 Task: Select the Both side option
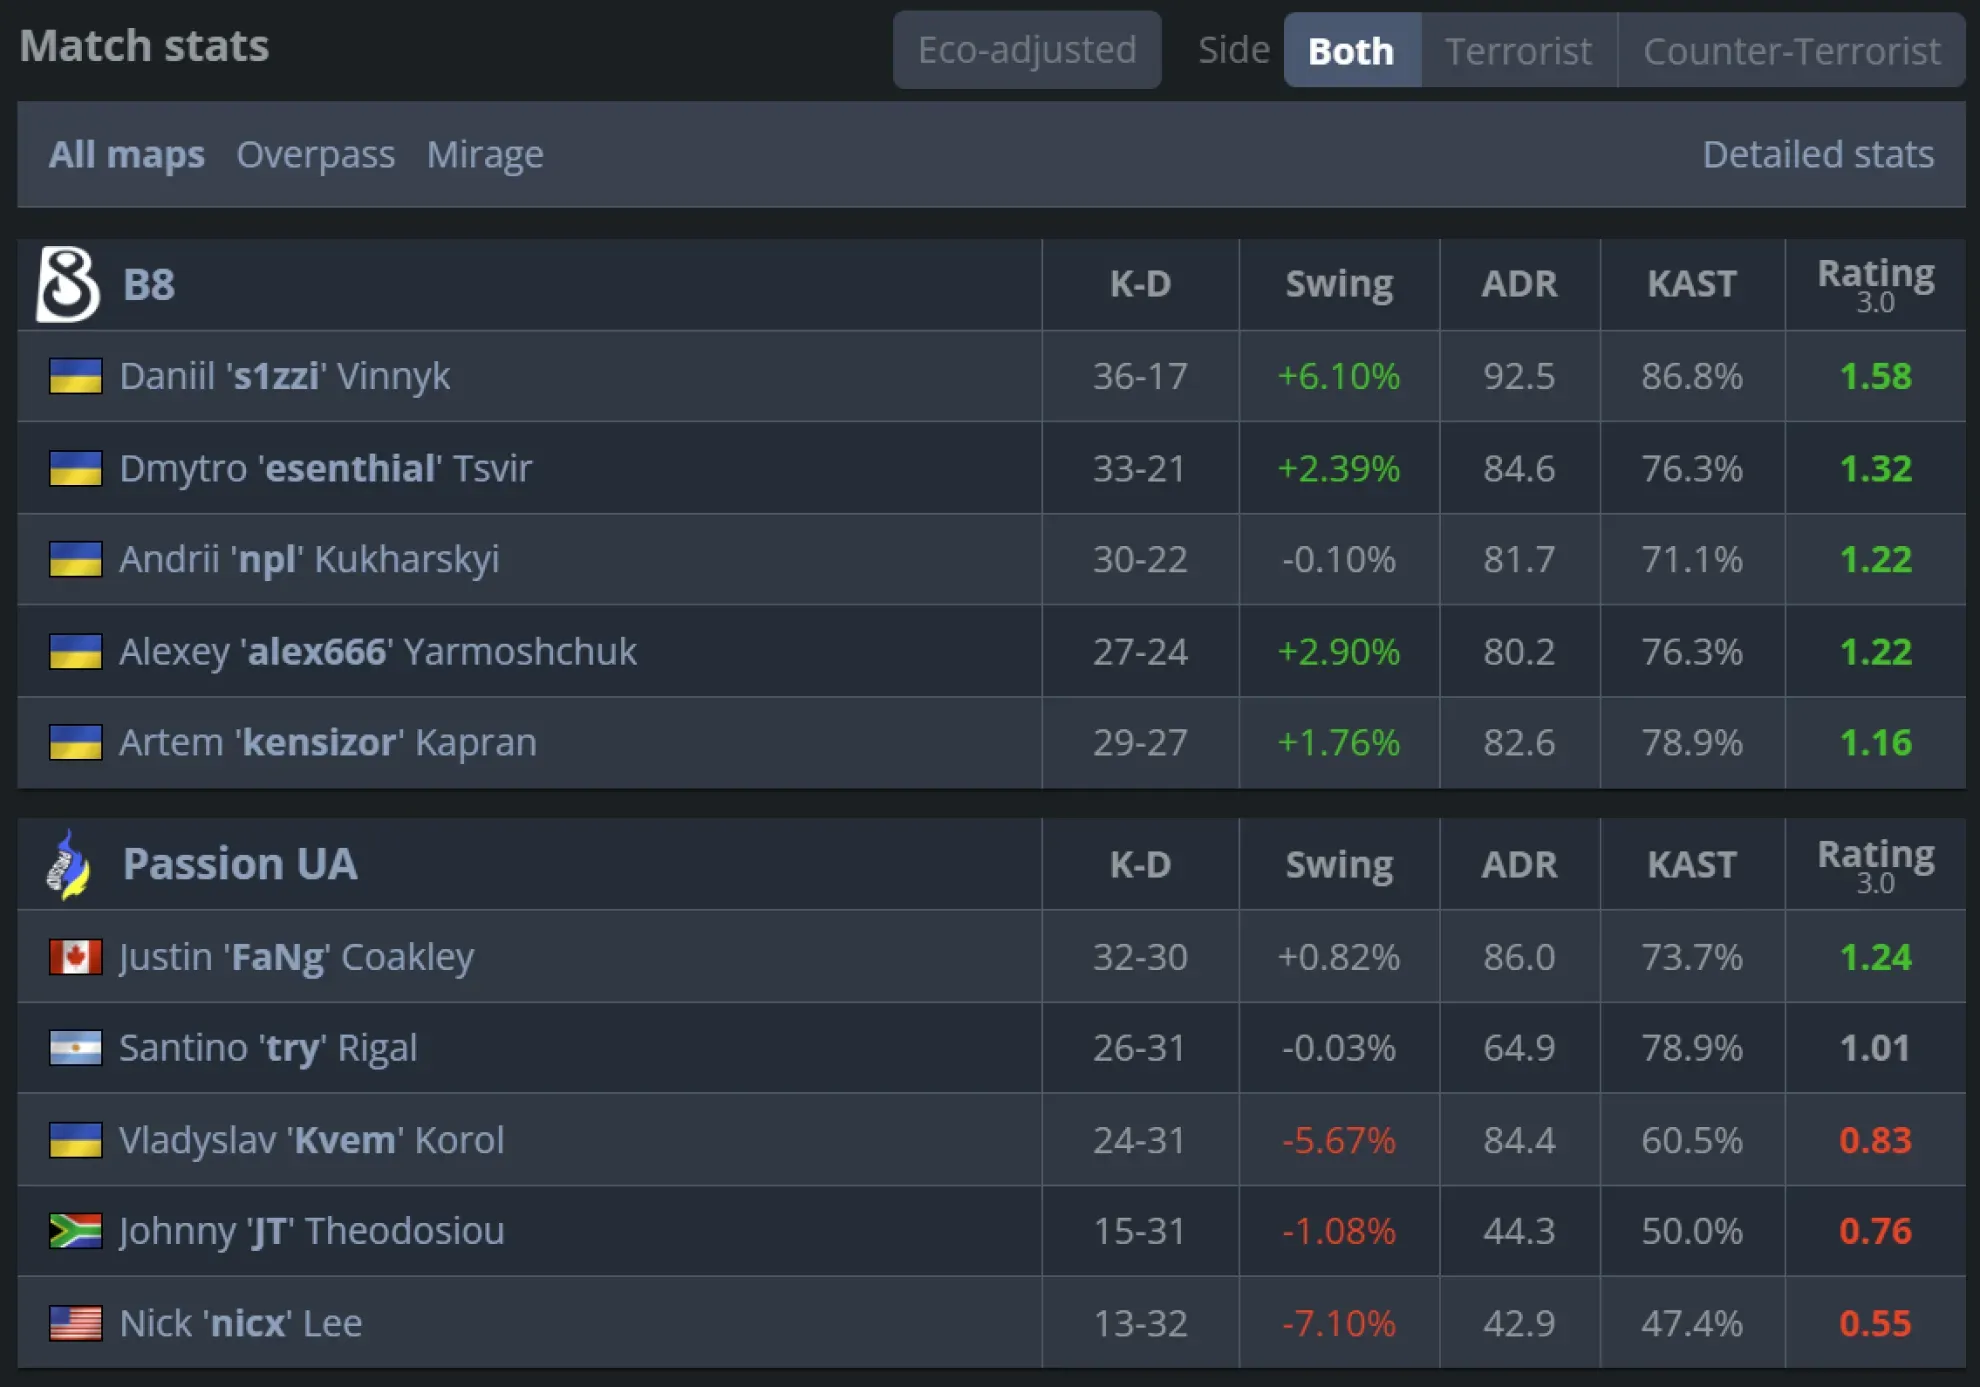coord(1352,49)
